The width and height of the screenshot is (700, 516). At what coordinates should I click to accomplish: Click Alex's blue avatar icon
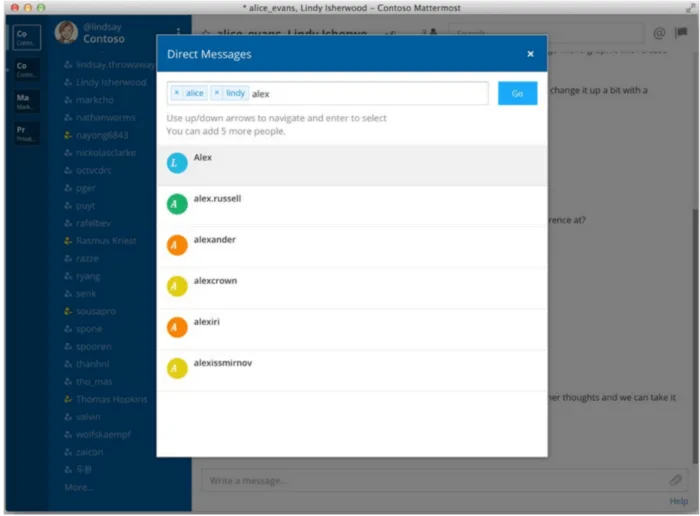coord(177,163)
